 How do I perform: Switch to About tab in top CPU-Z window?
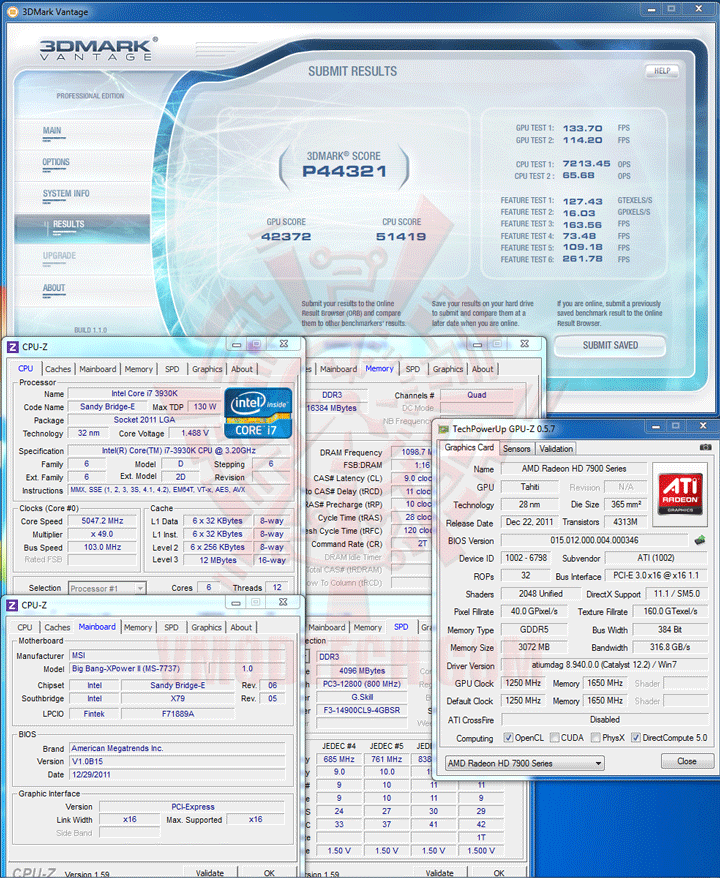click(x=242, y=369)
